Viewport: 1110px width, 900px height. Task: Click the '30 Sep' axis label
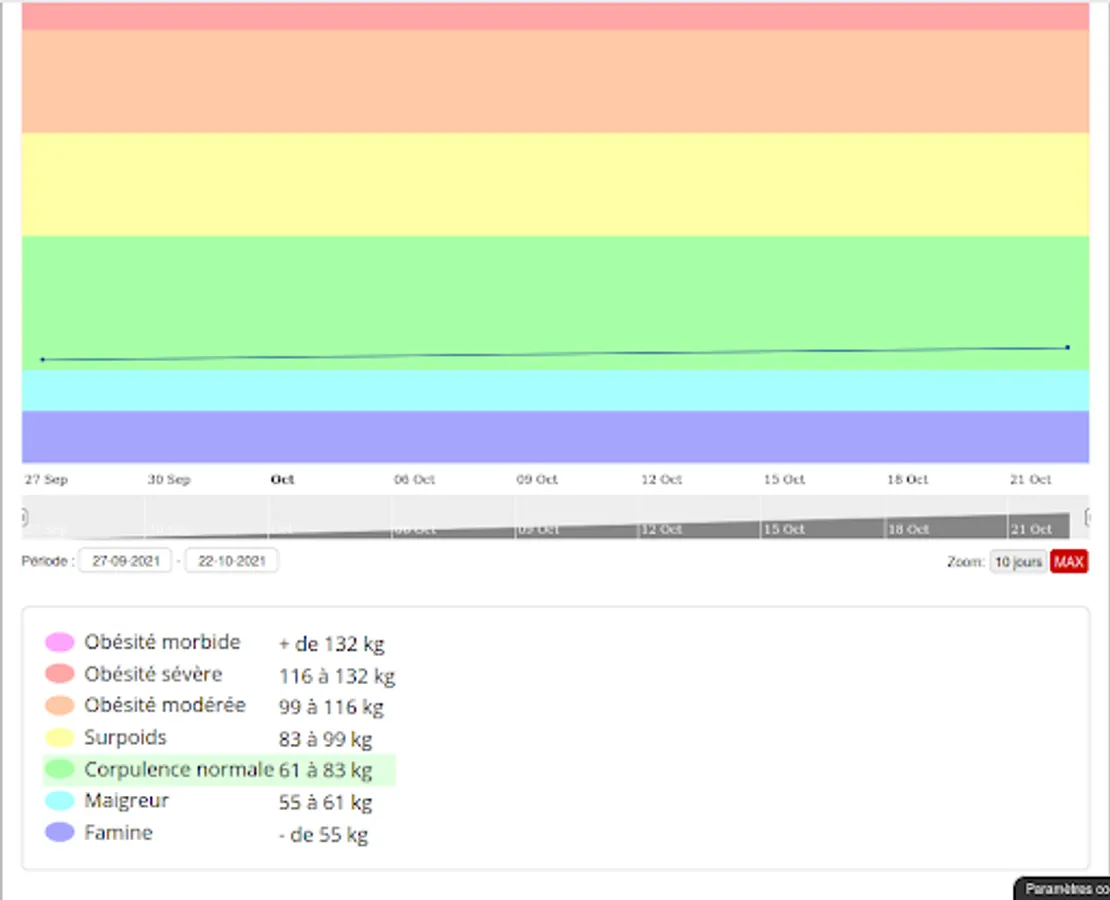(x=169, y=479)
